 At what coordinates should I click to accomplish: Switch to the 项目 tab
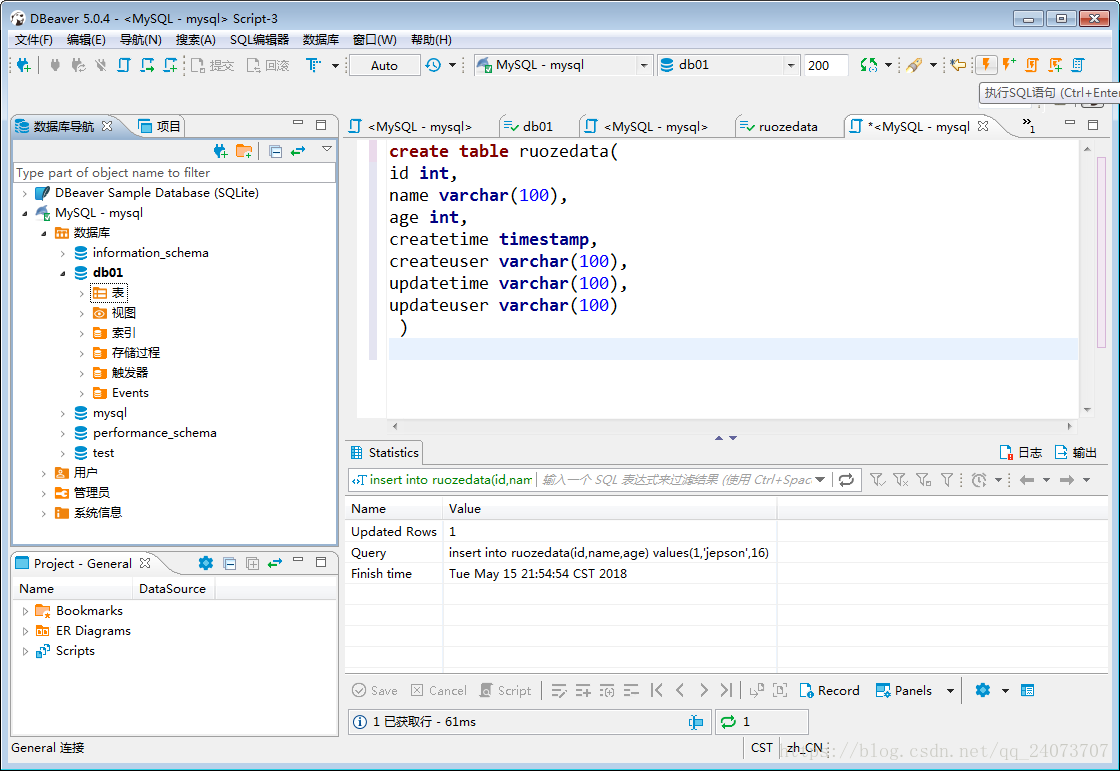point(159,126)
